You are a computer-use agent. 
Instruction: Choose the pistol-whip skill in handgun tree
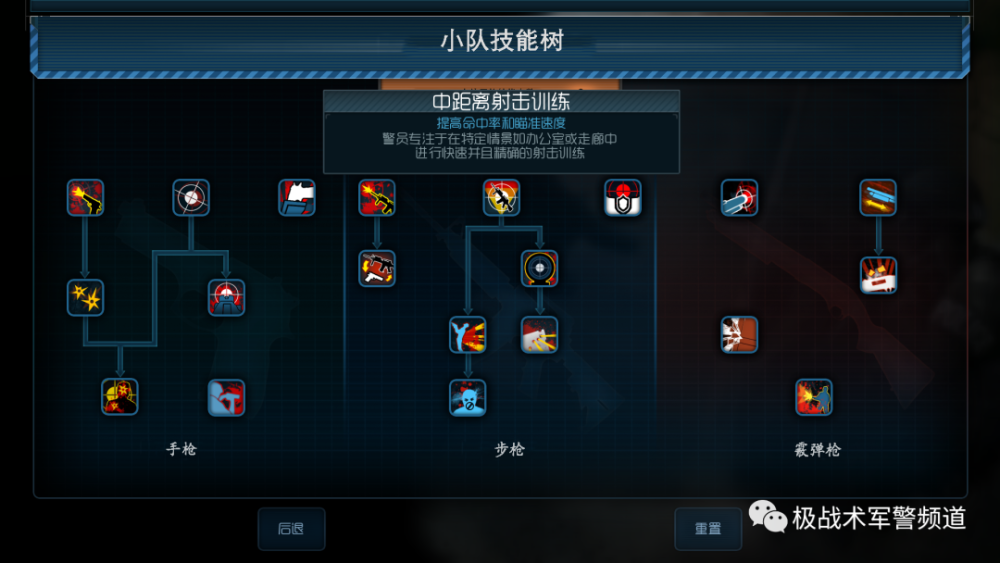pos(226,397)
